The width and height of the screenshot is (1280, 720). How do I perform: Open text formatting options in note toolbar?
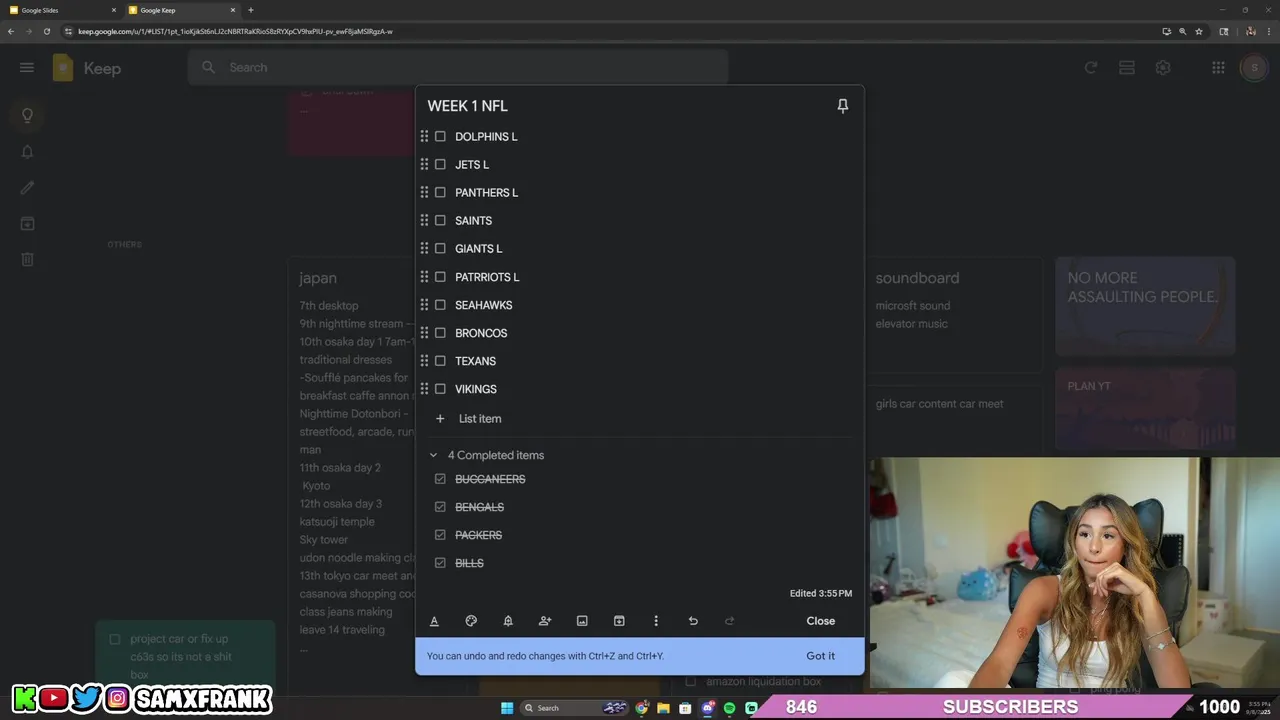434,621
